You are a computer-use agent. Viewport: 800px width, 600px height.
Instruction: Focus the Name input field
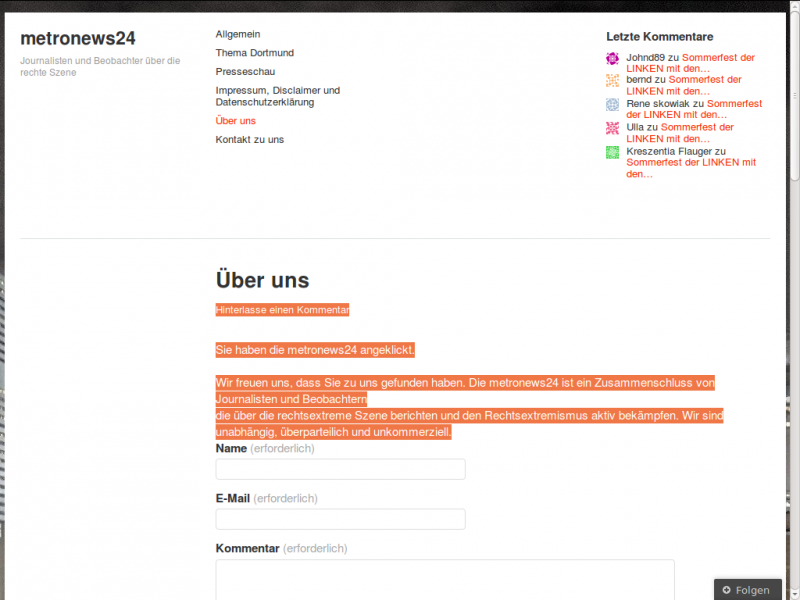pos(340,469)
